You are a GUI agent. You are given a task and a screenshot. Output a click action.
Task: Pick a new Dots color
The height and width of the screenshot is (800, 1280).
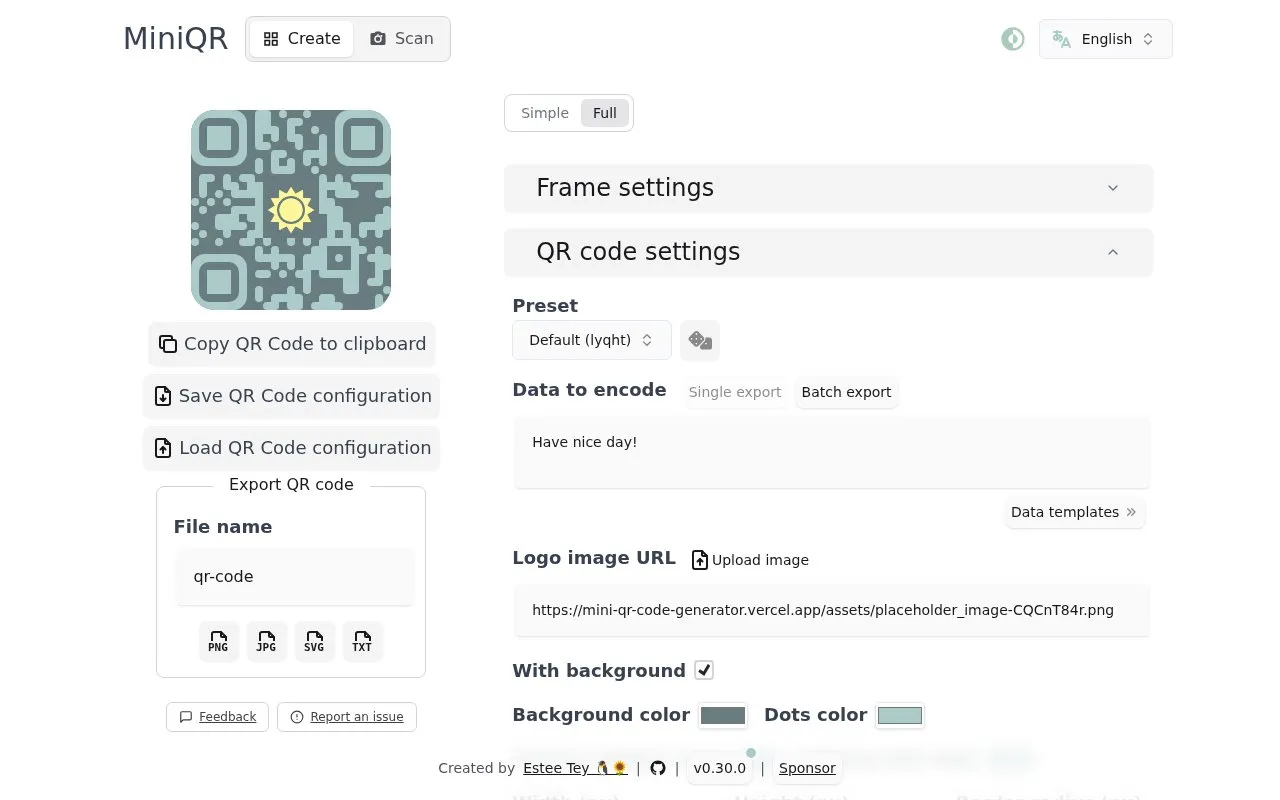click(x=899, y=715)
